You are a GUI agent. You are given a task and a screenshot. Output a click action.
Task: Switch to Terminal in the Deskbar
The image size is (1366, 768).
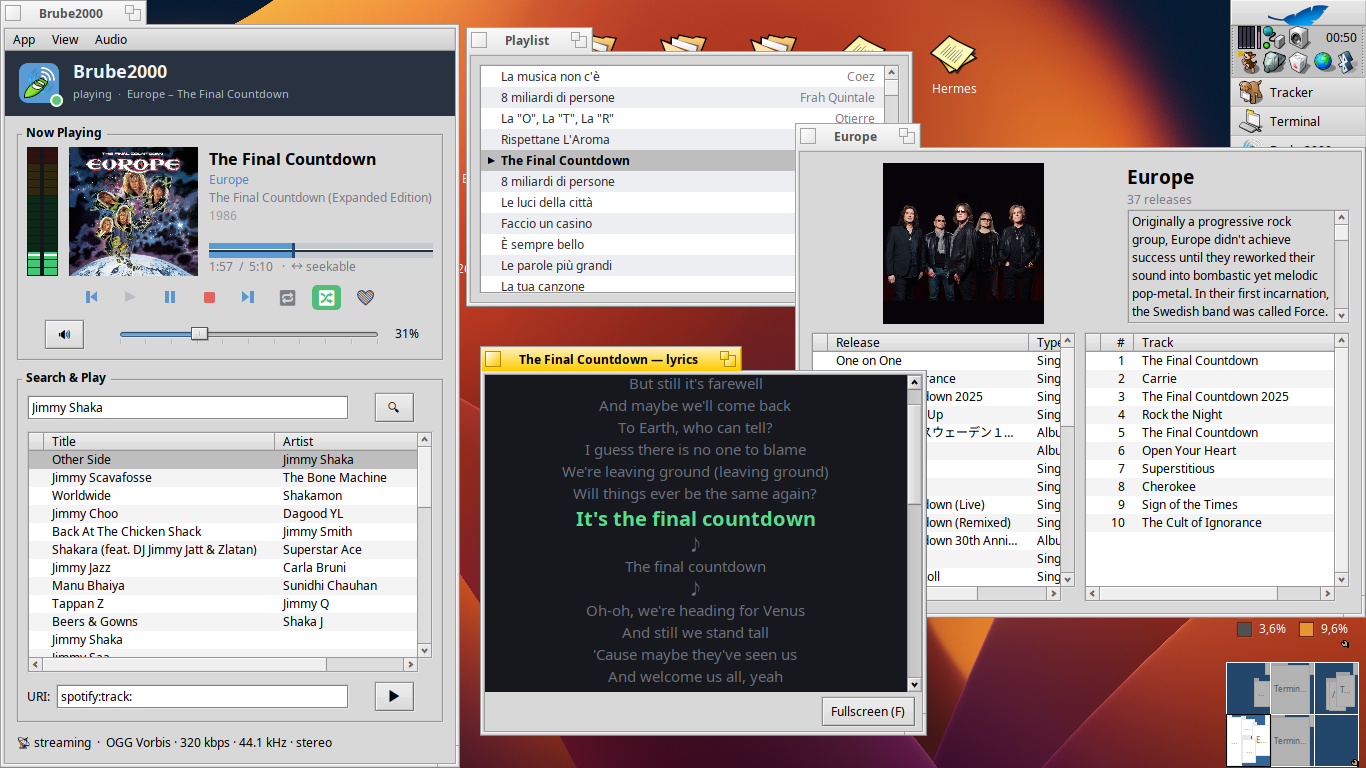(1298, 121)
